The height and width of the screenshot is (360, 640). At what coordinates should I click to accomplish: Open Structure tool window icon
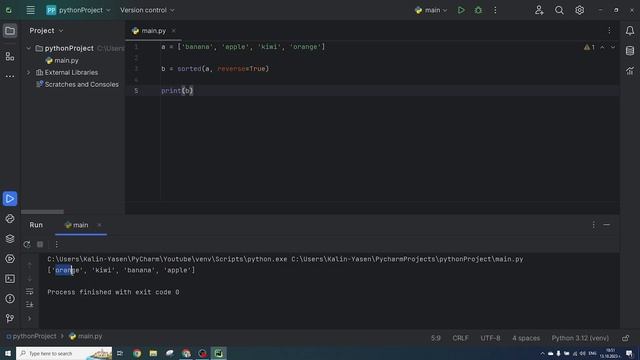[10, 56]
